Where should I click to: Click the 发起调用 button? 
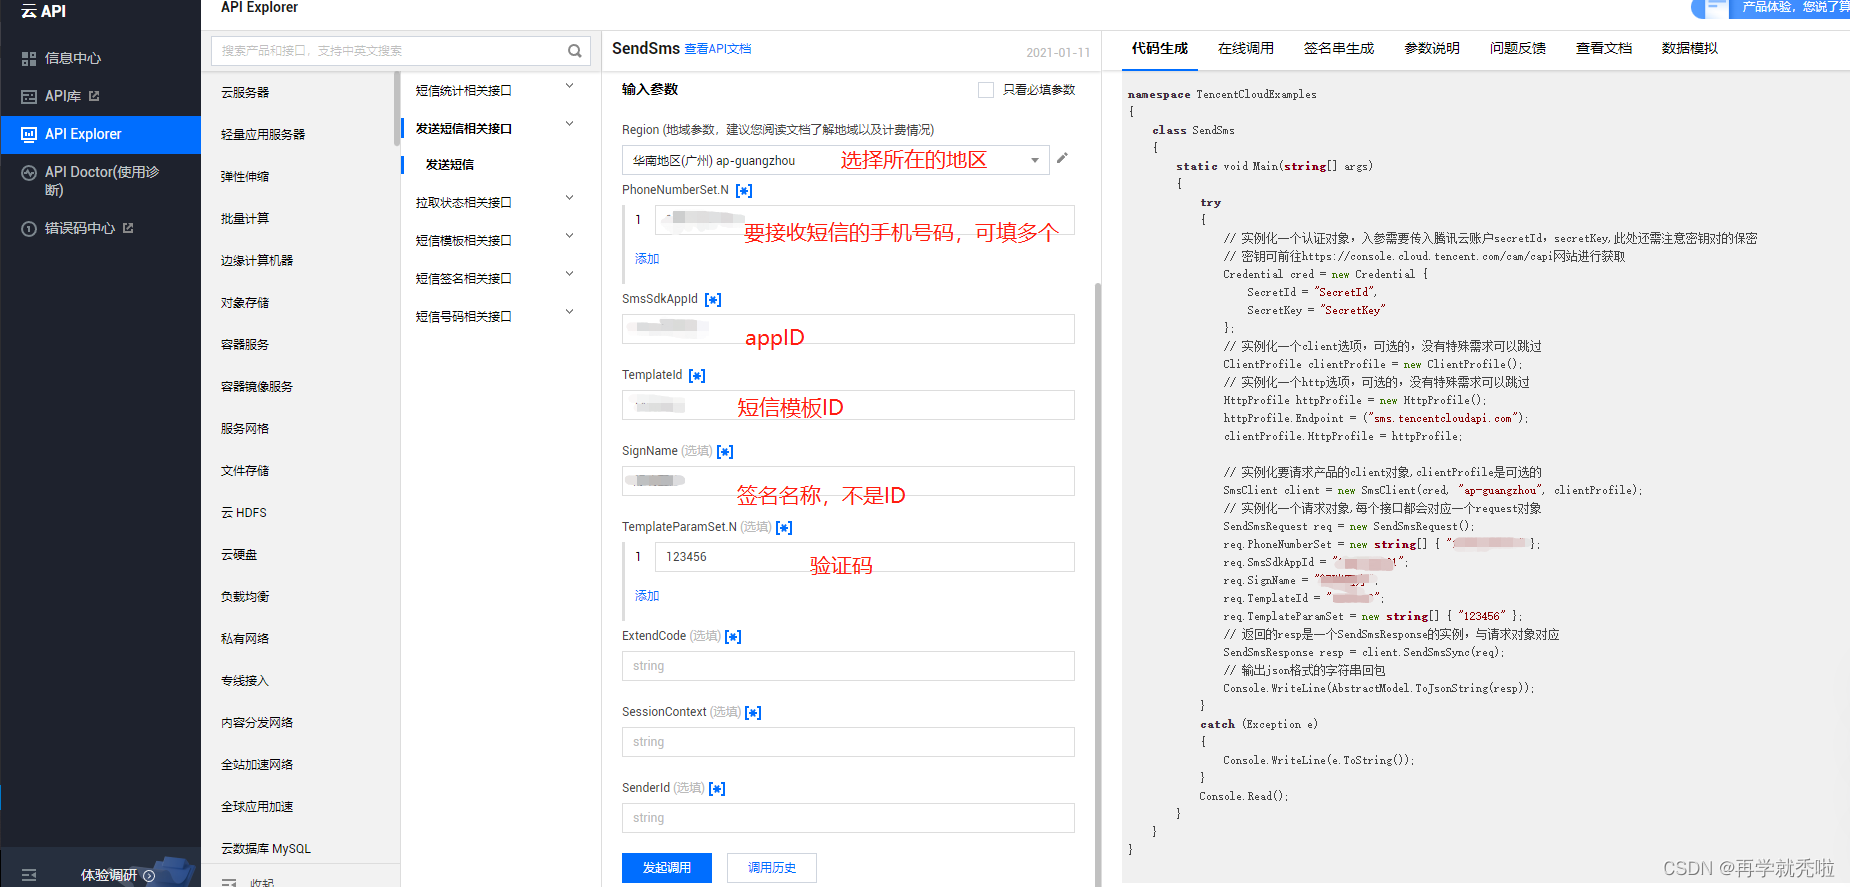click(667, 868)
